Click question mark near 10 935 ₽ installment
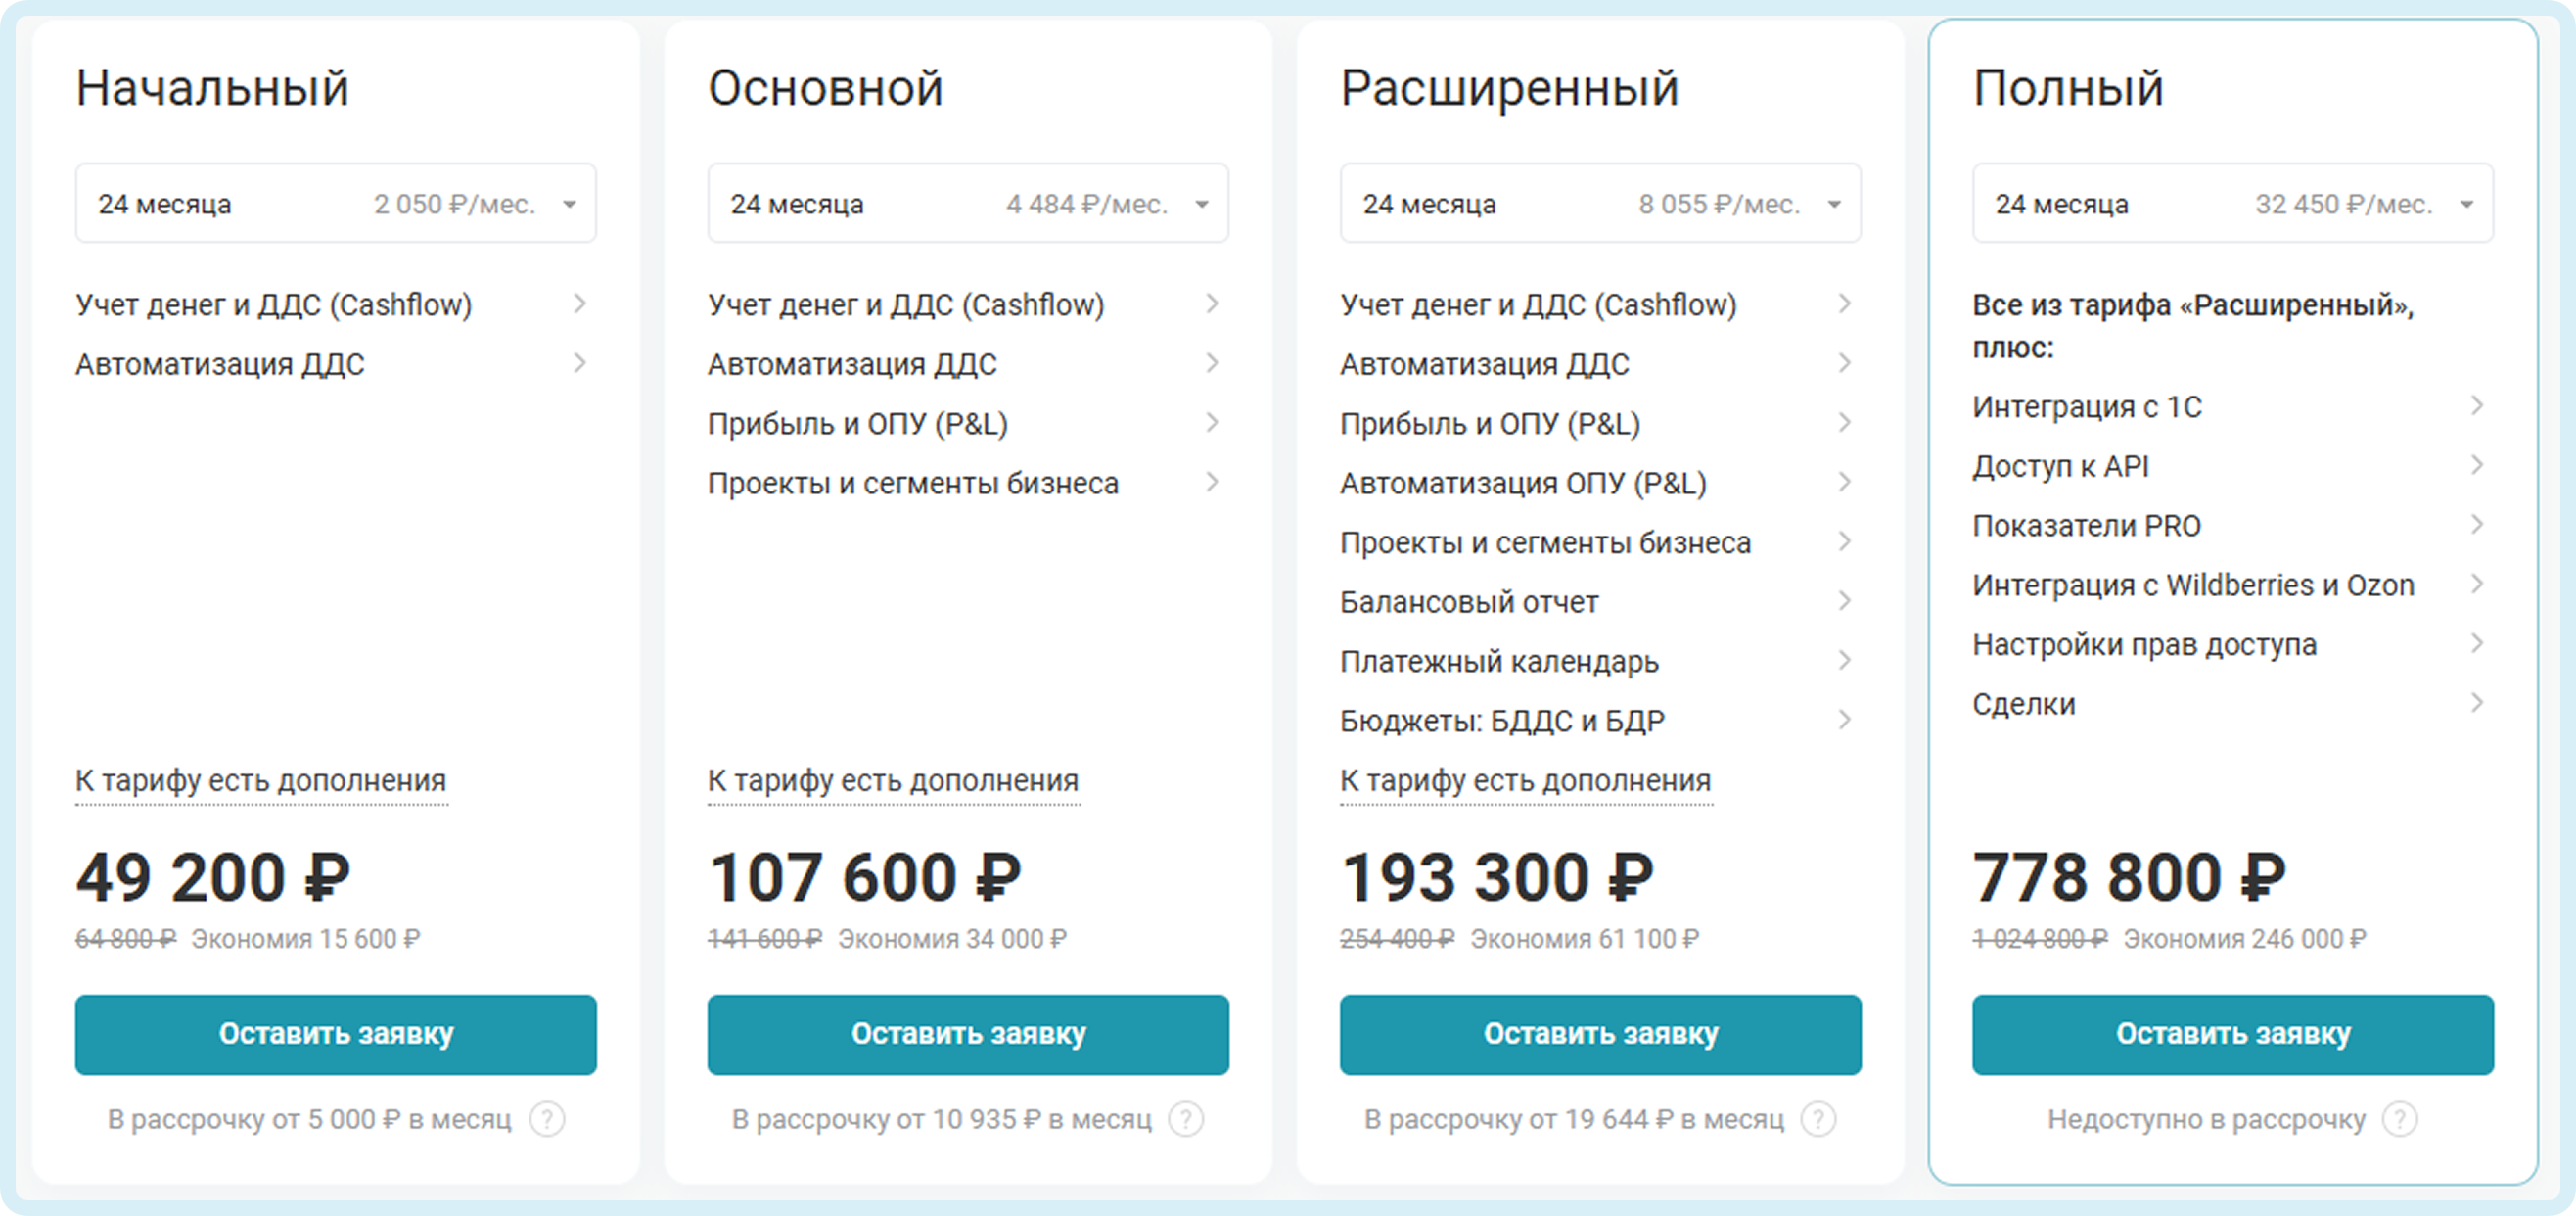 coord(1186,1119)
